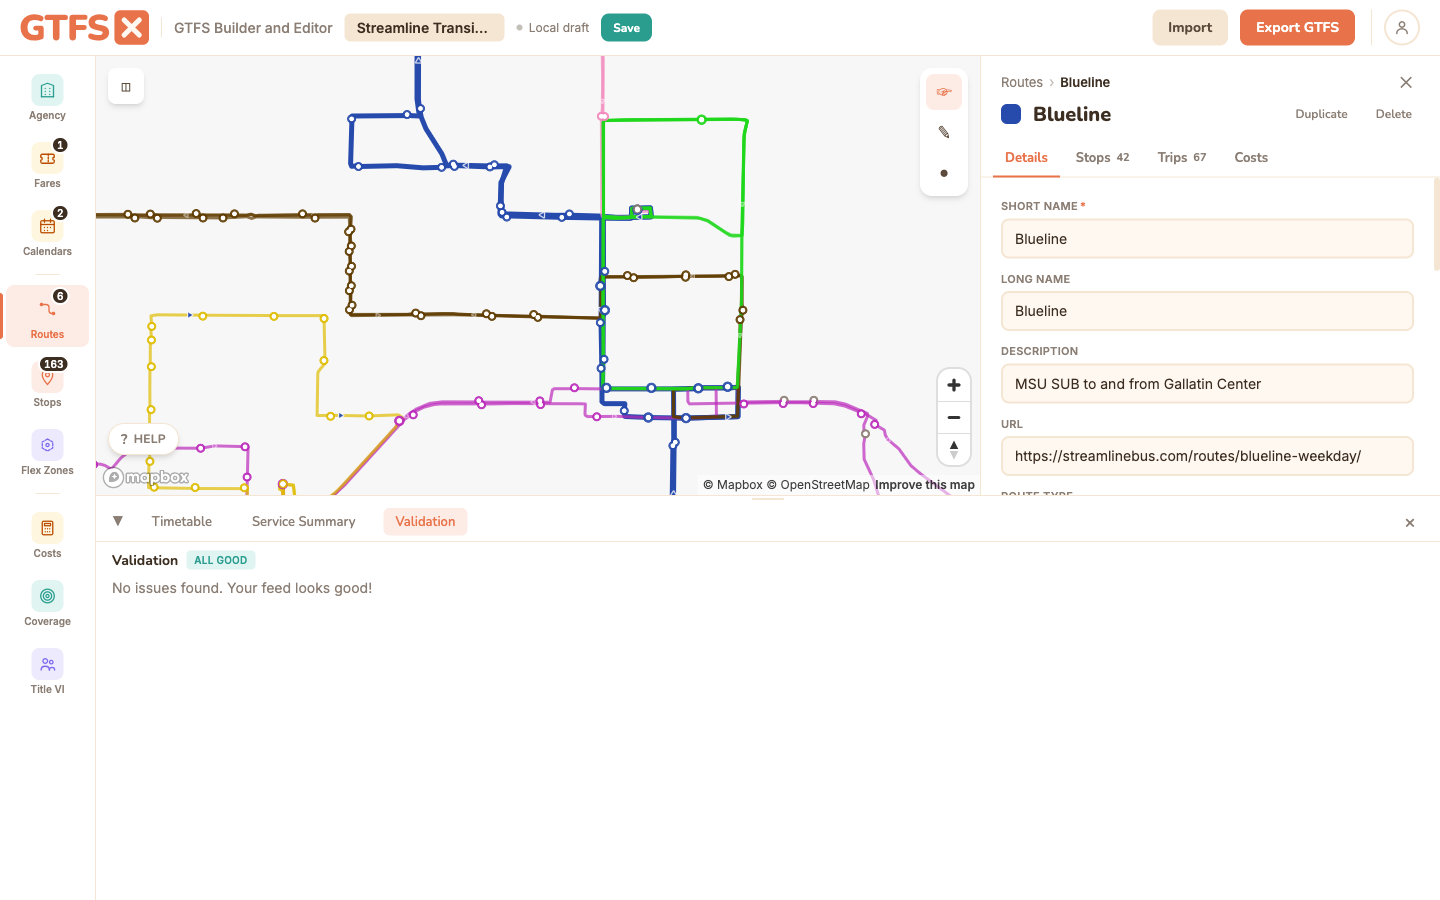Click the ALL GOOD validation badge
The height and width of the screenshot is (900, 1440).
pyautogui.click(x=221, y=560)
